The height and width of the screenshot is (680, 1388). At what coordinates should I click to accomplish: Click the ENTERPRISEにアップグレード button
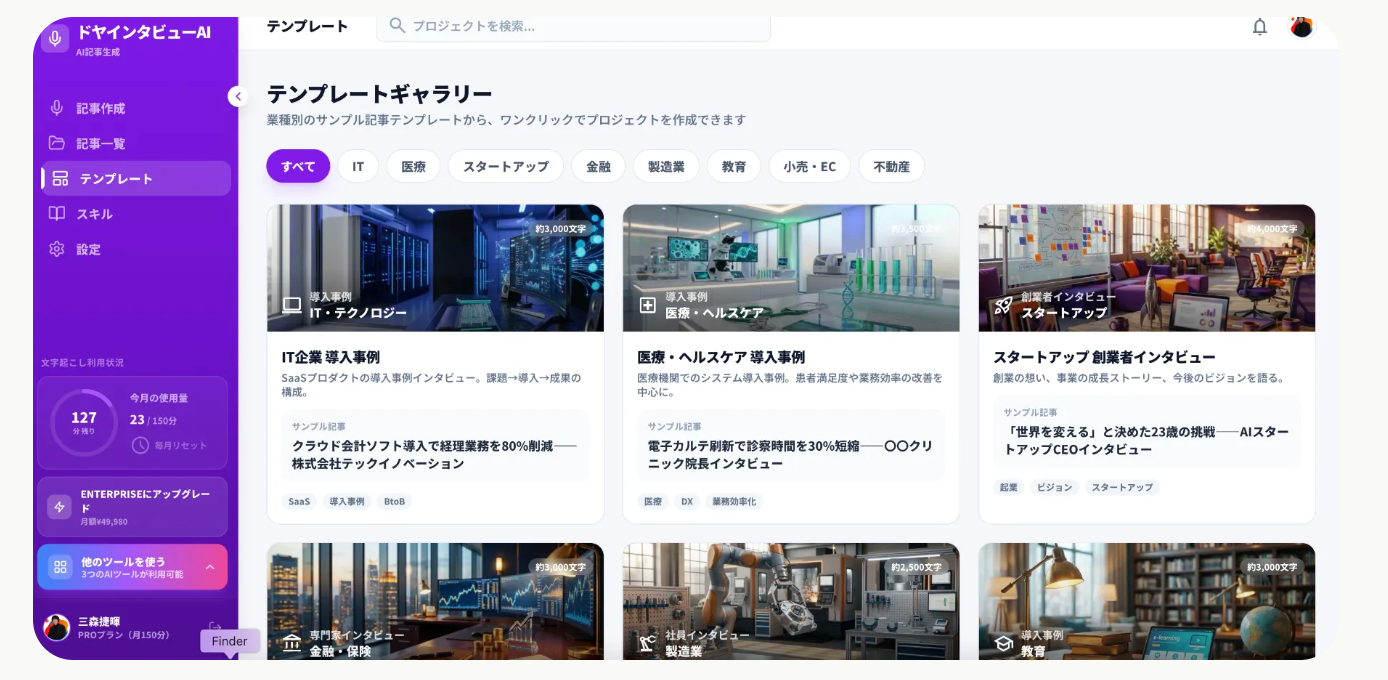[x=133, y=507]
